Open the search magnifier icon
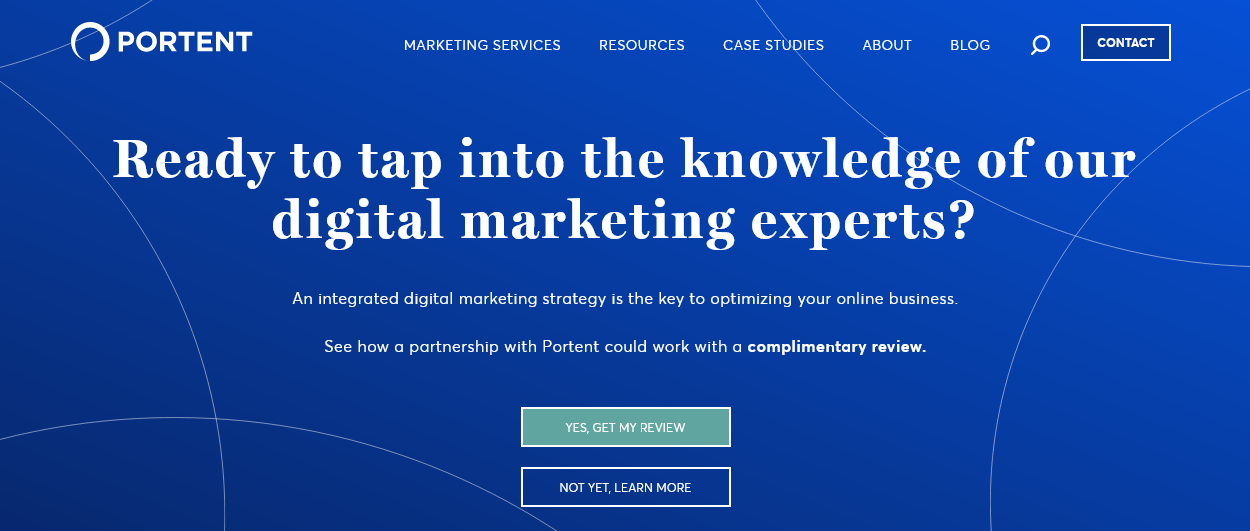The width and height of the screenshot is (1250, 531). (x=1040, y=45)
